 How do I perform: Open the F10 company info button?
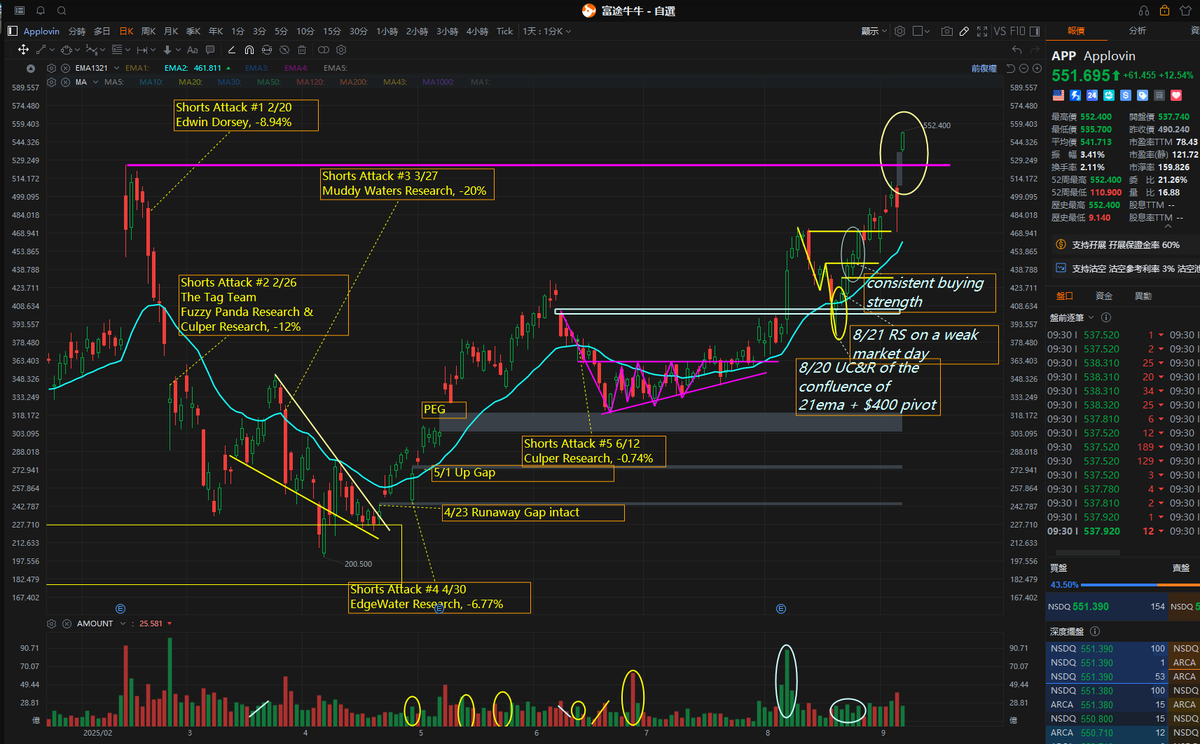[1019, 31]
